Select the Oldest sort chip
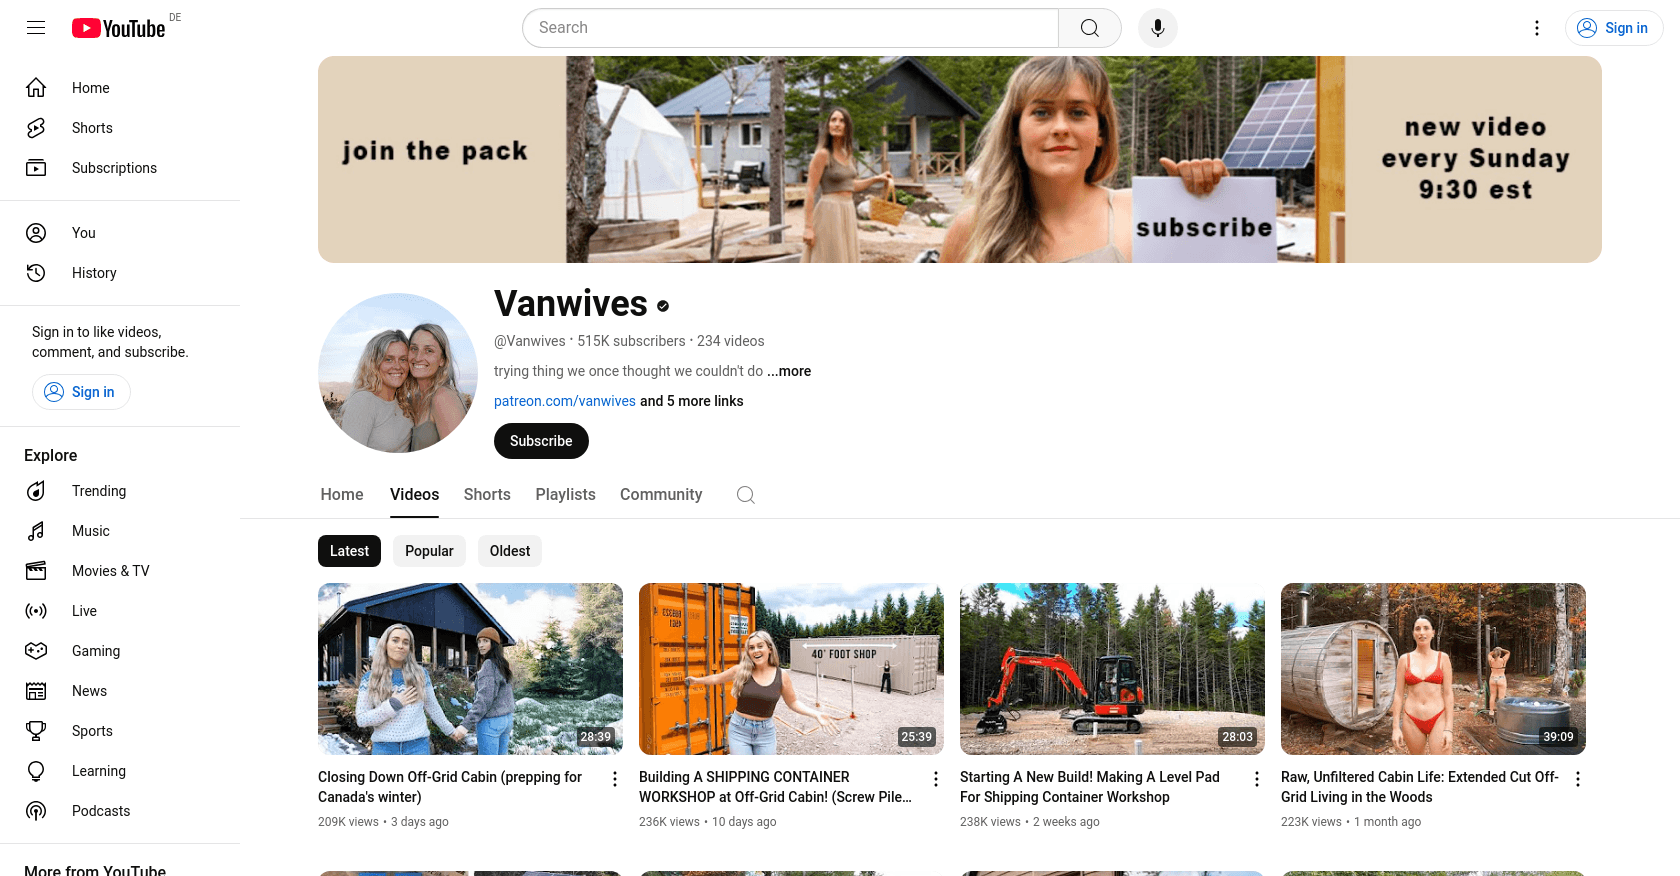1680x876 pixels. tap(510, 551)
